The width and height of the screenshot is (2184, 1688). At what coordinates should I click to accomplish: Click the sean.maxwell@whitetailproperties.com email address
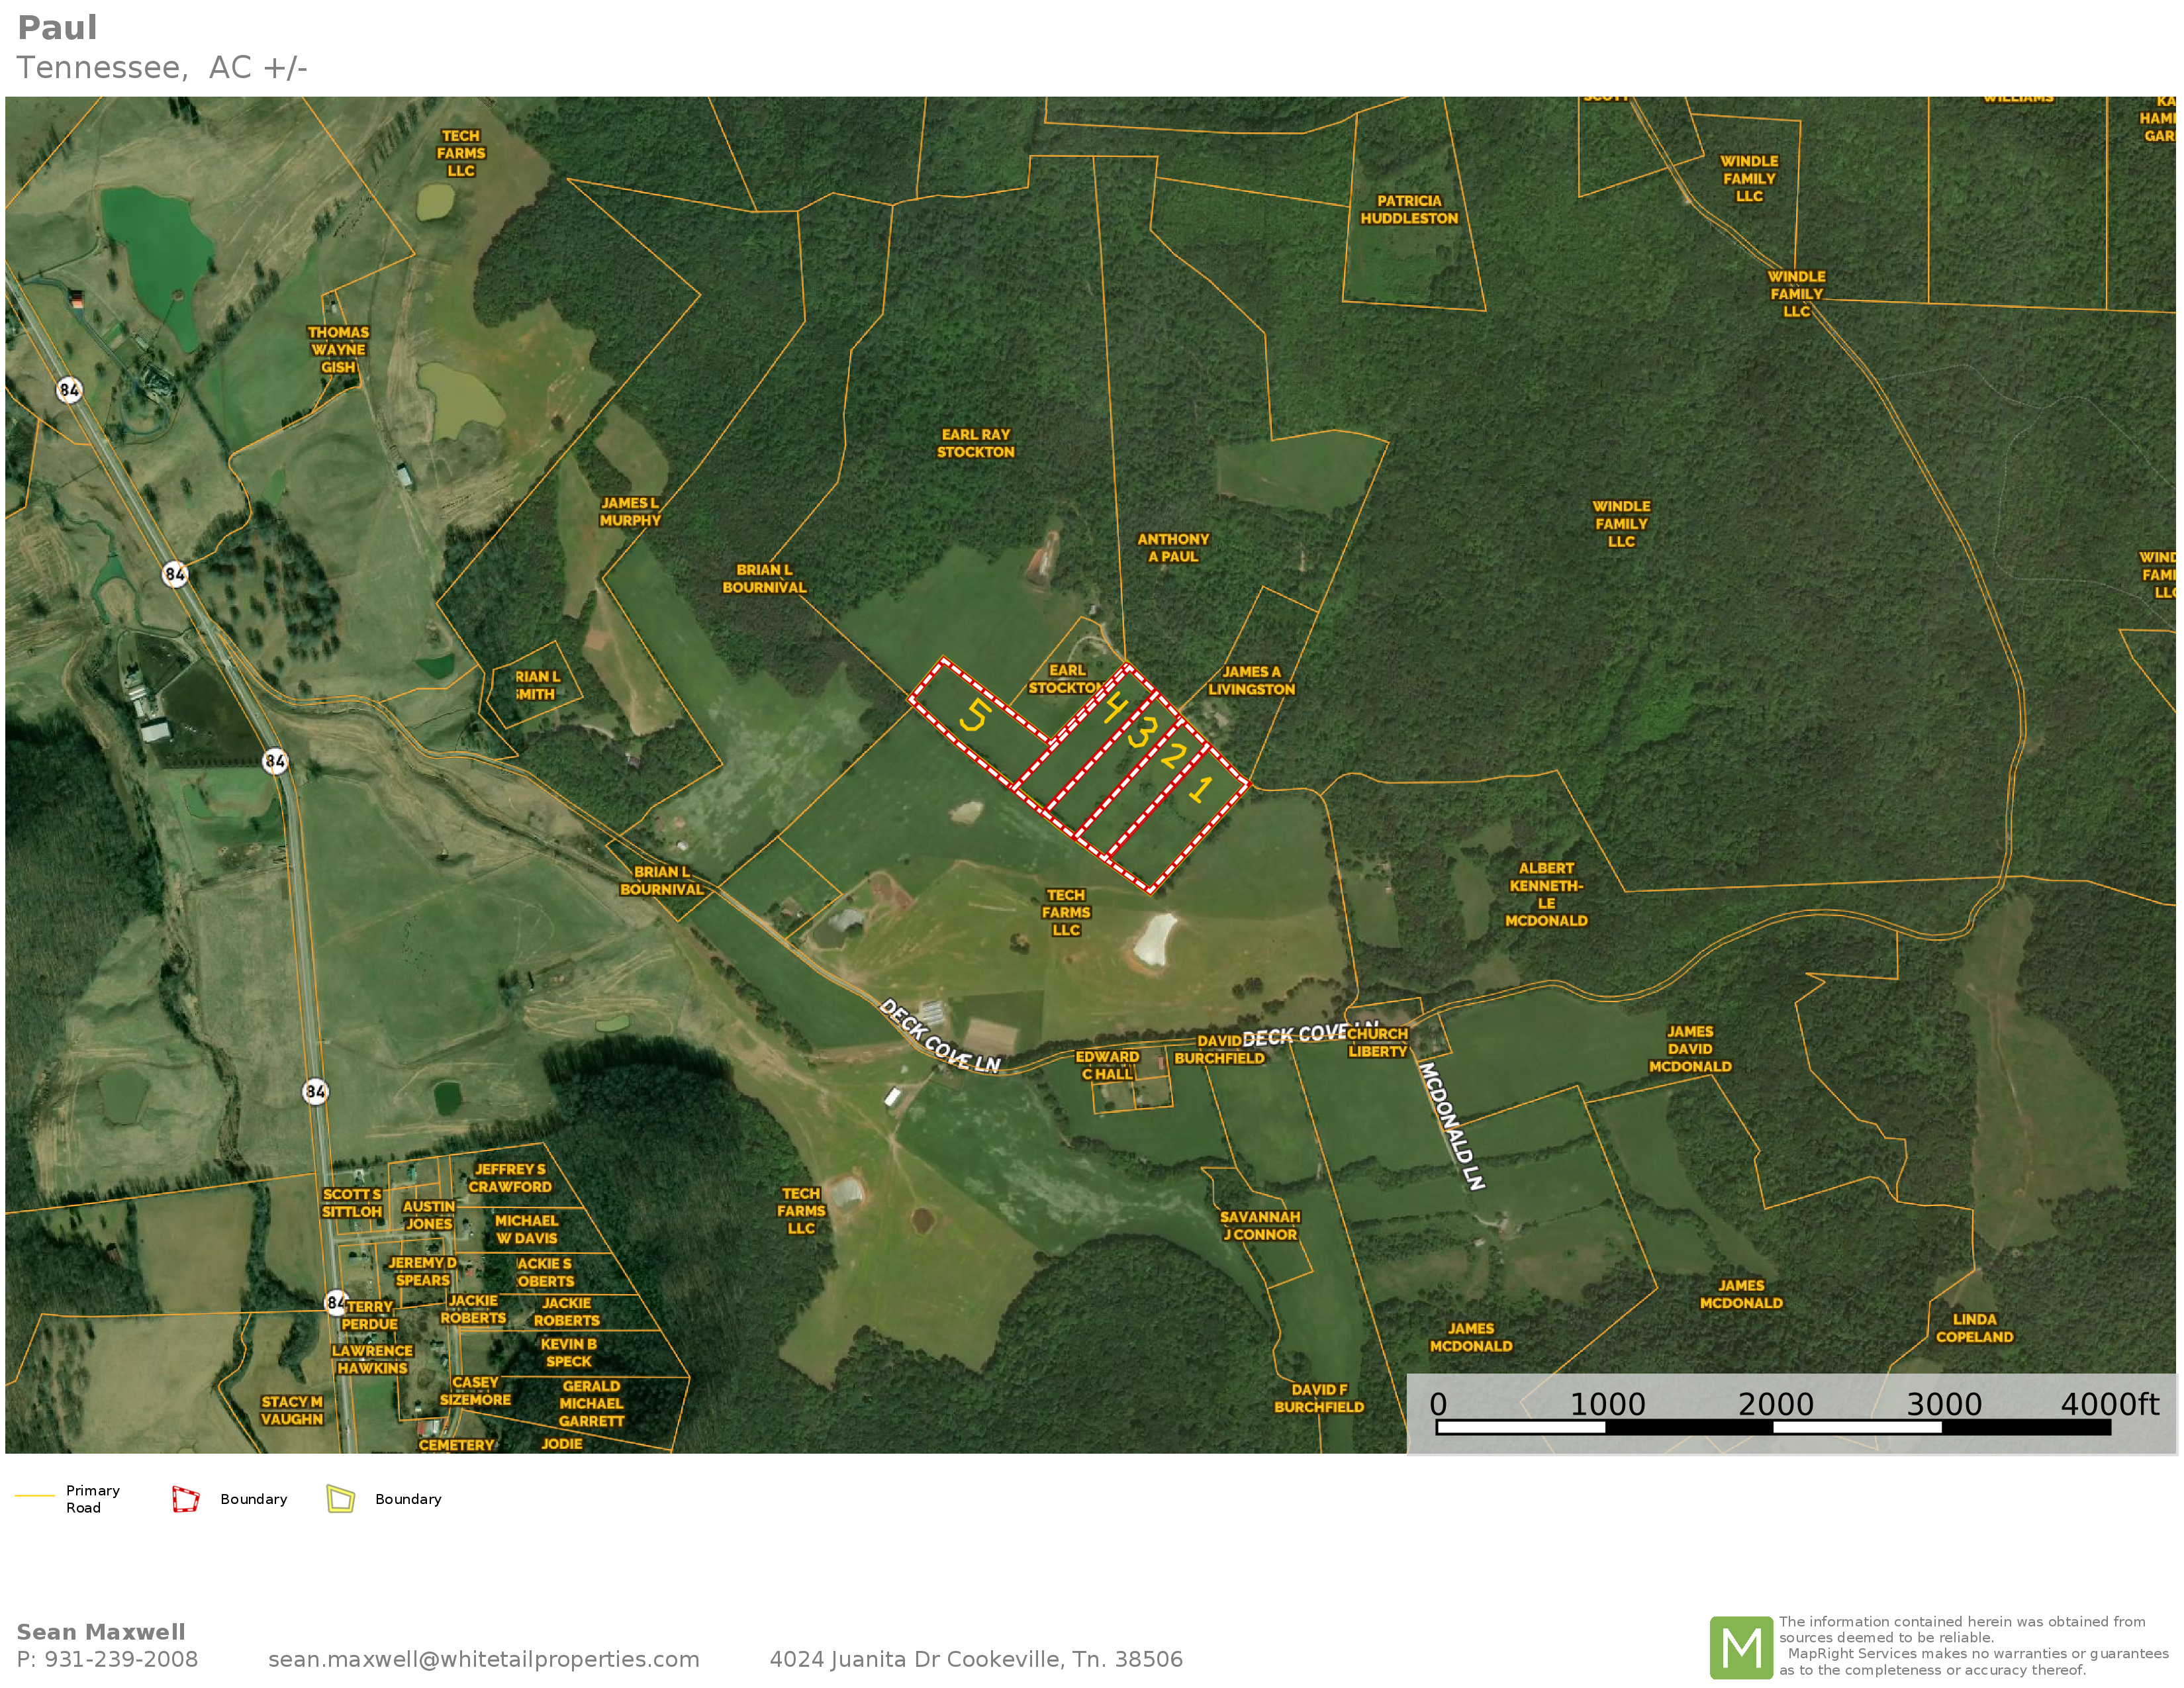coord(483,1659)
